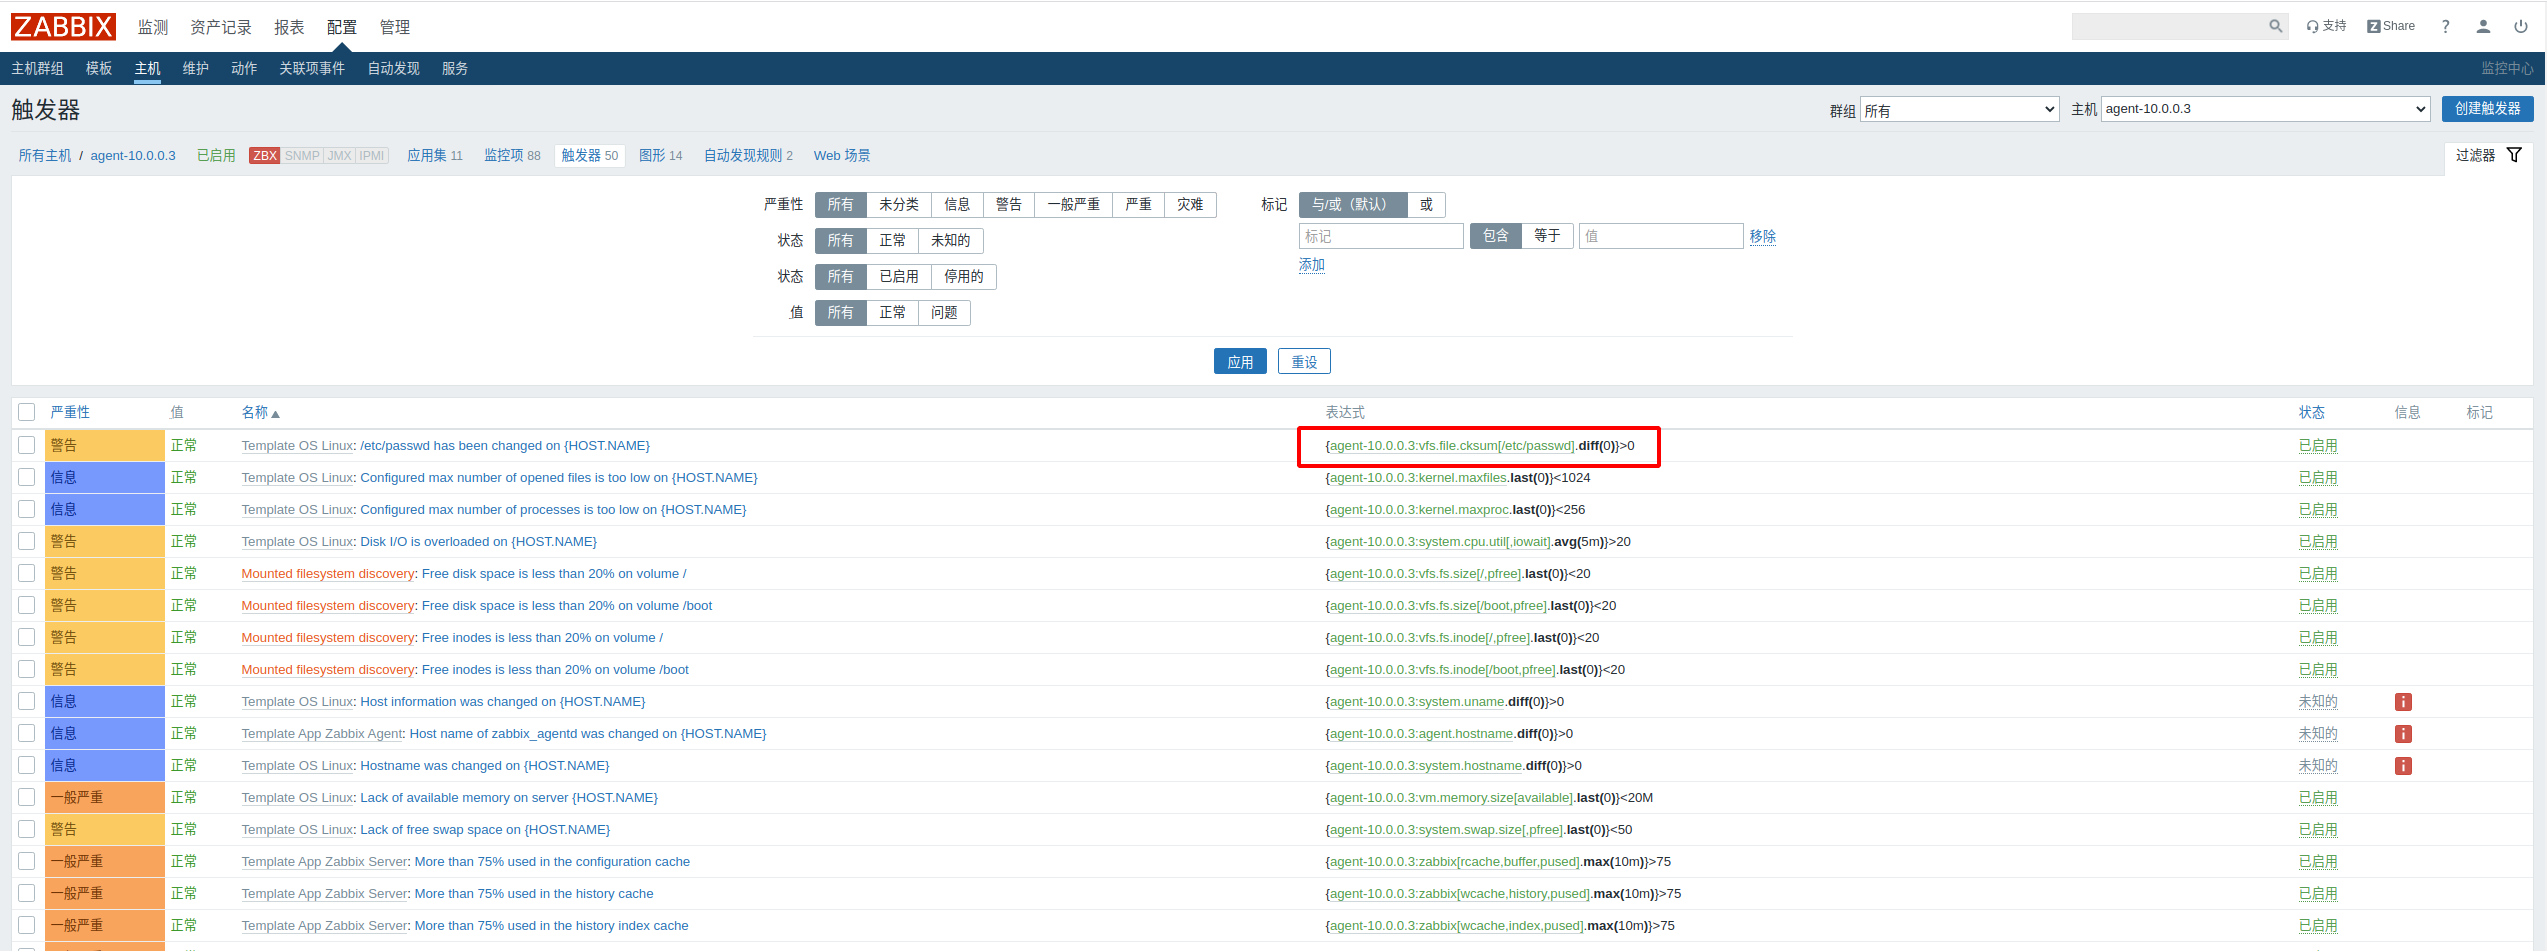Image resolution: width=2547 pixels, height=951 pixels.
Task: Open the 主机 agent-10.0.0.3 dropdown
Action: coord(2265,109)
